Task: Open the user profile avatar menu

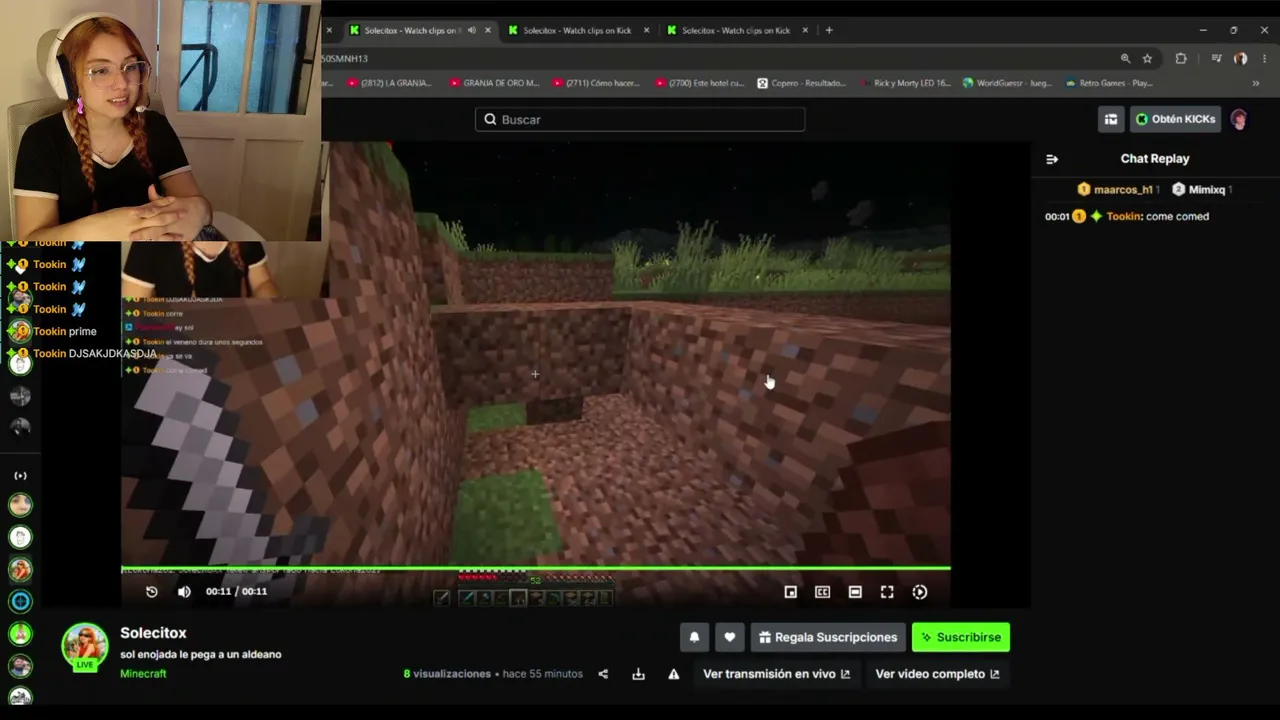Action: (1239, 119)
